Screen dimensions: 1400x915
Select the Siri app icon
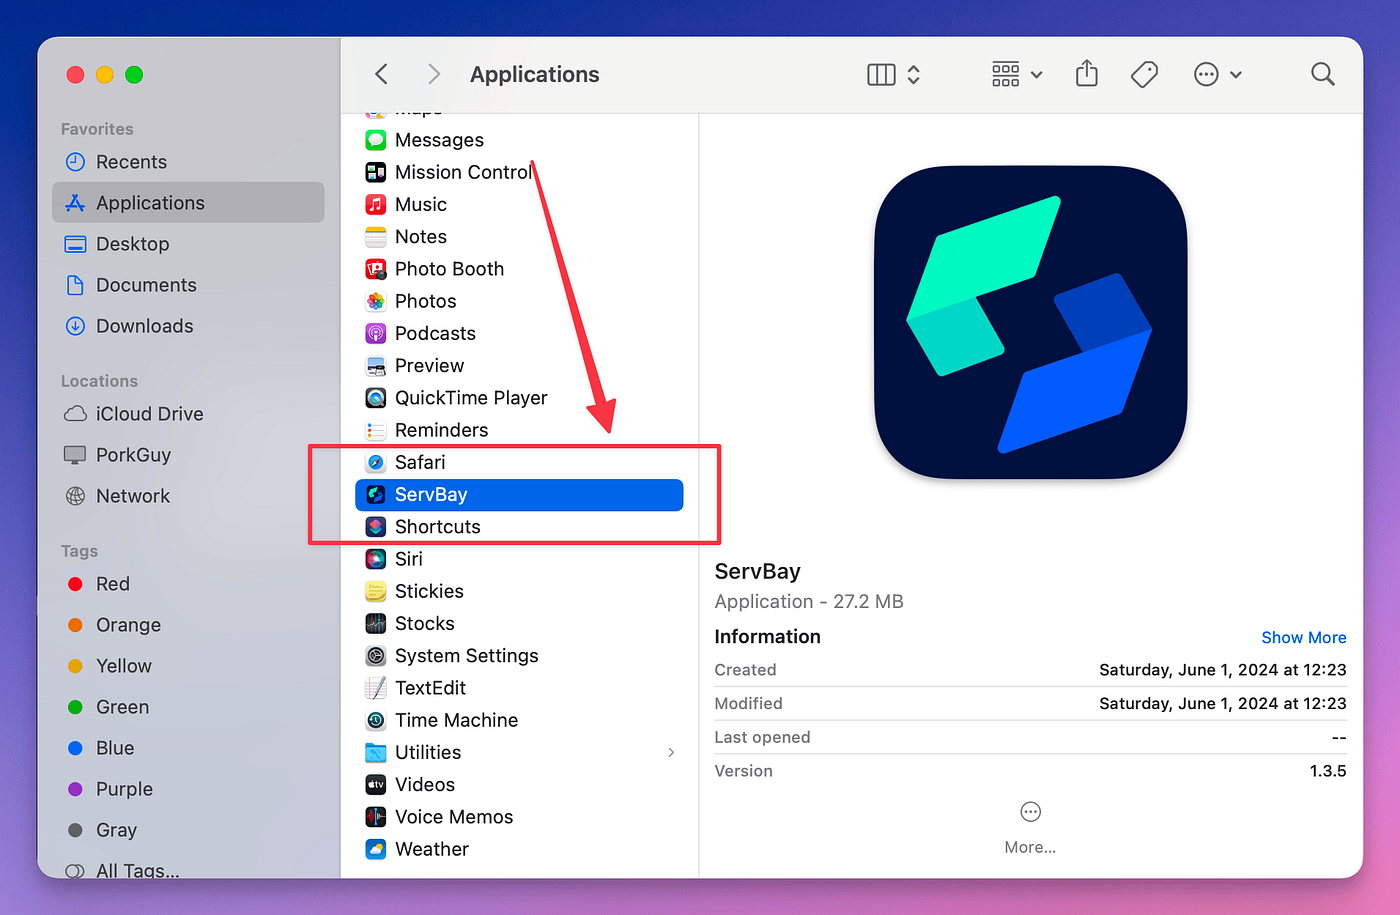(376, 559)
